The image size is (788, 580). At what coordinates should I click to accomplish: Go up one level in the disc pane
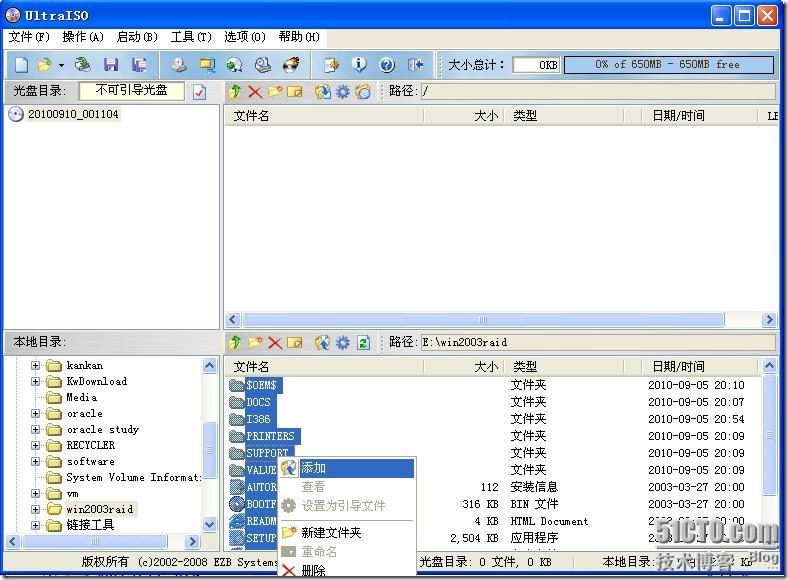(x=235, y=91)
